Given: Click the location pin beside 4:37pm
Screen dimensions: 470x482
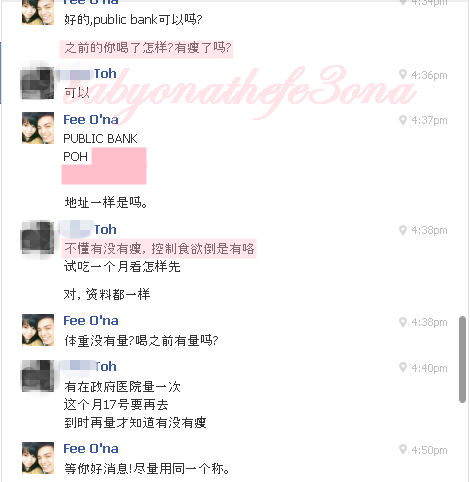Looking at the screenshot, I should click(403, 120).
